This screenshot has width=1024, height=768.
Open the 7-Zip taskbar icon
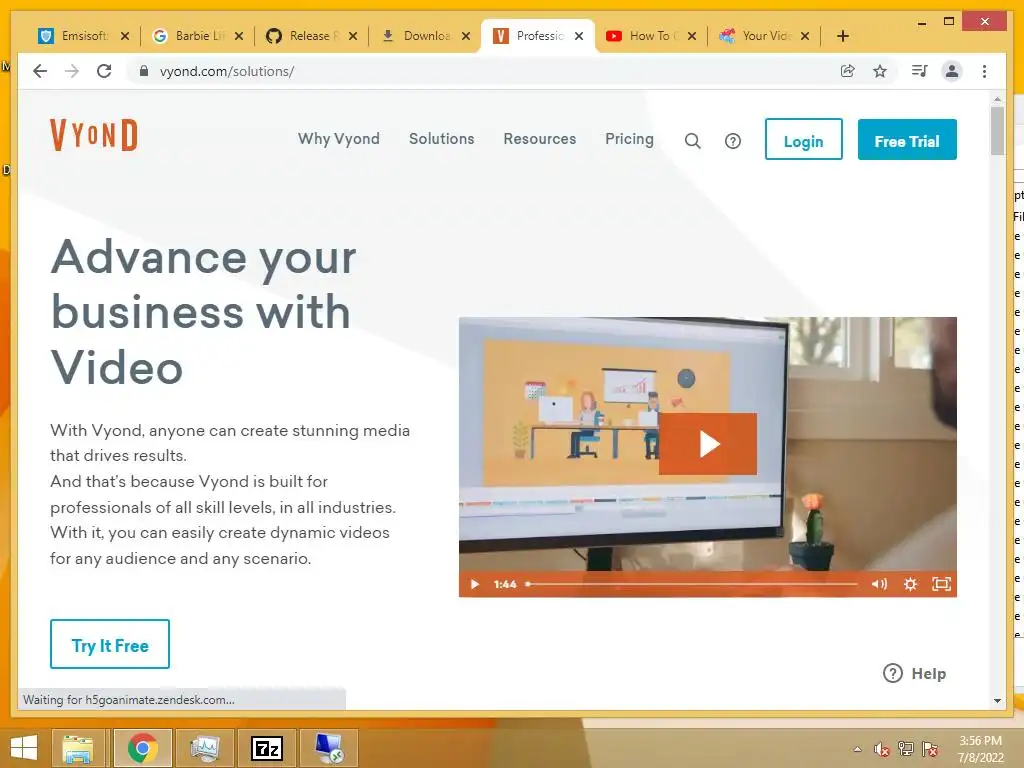pyautogui.click(x=266, y=748)
